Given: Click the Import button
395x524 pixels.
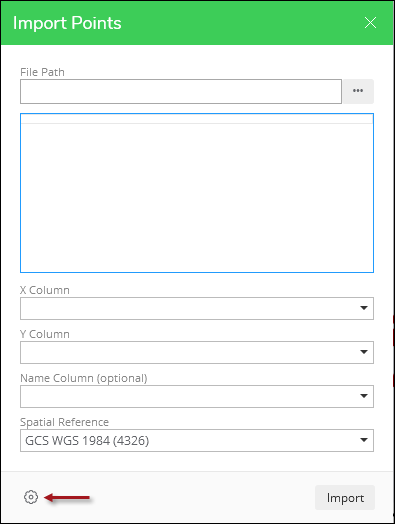Looking at the screenshot, I should click(345, 498).
